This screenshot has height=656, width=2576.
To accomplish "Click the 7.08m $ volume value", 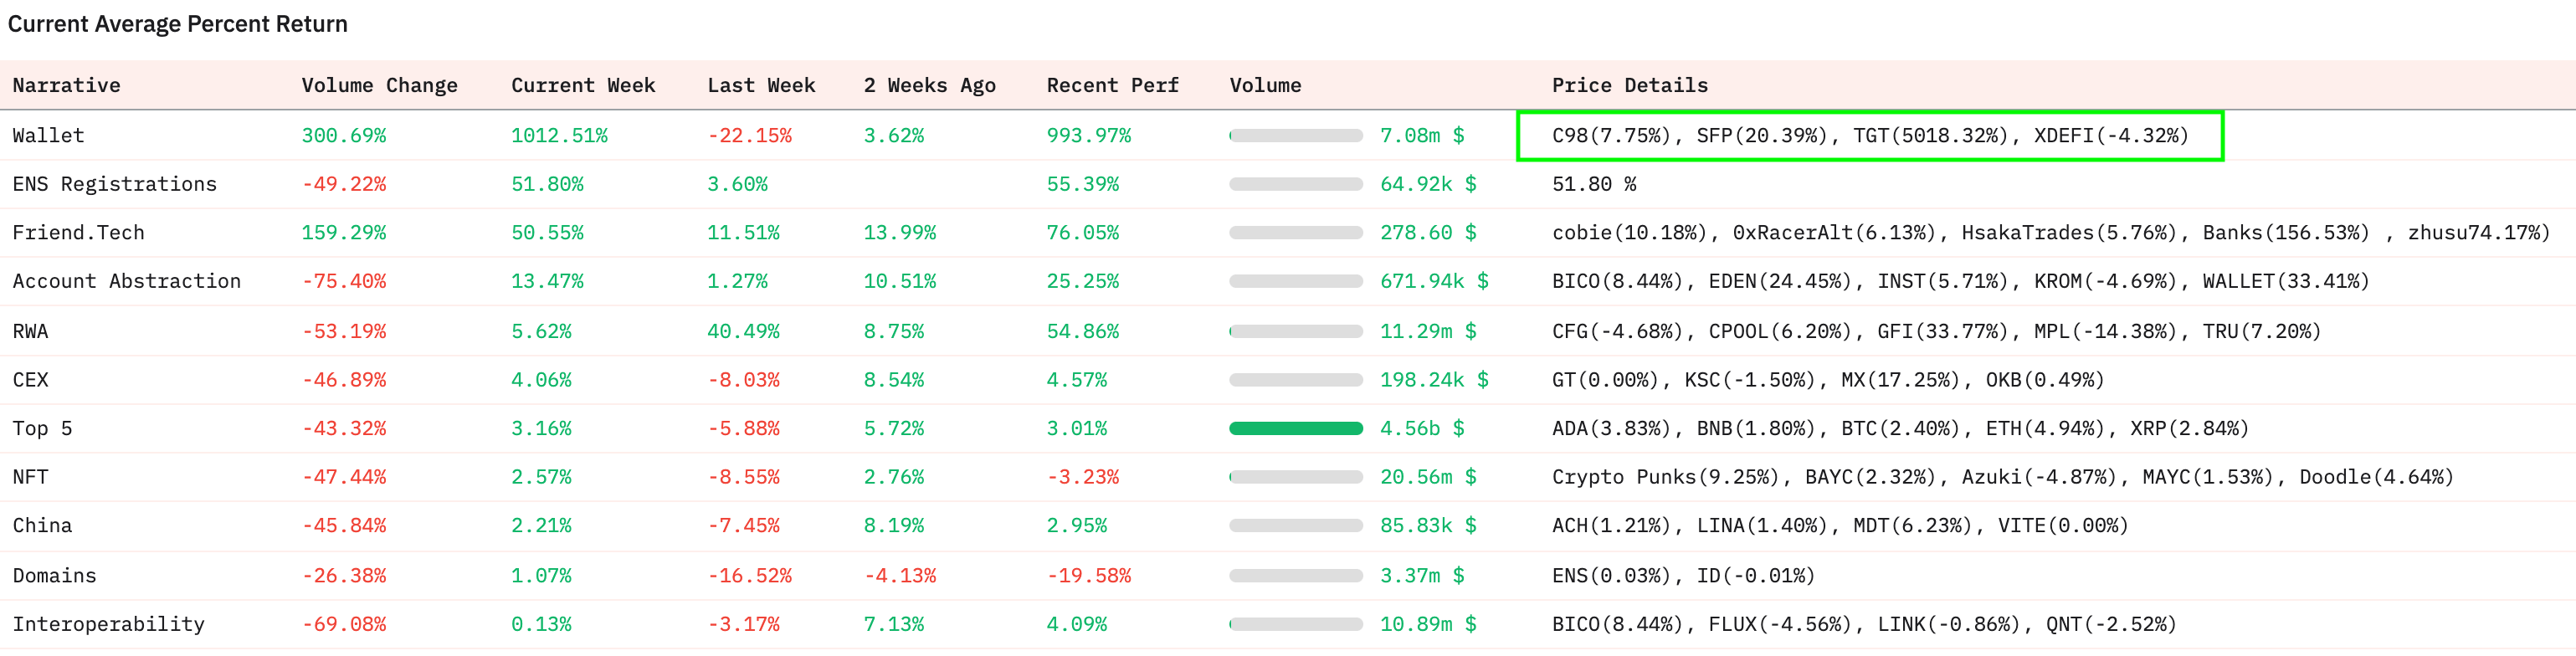I will 1422,136.
